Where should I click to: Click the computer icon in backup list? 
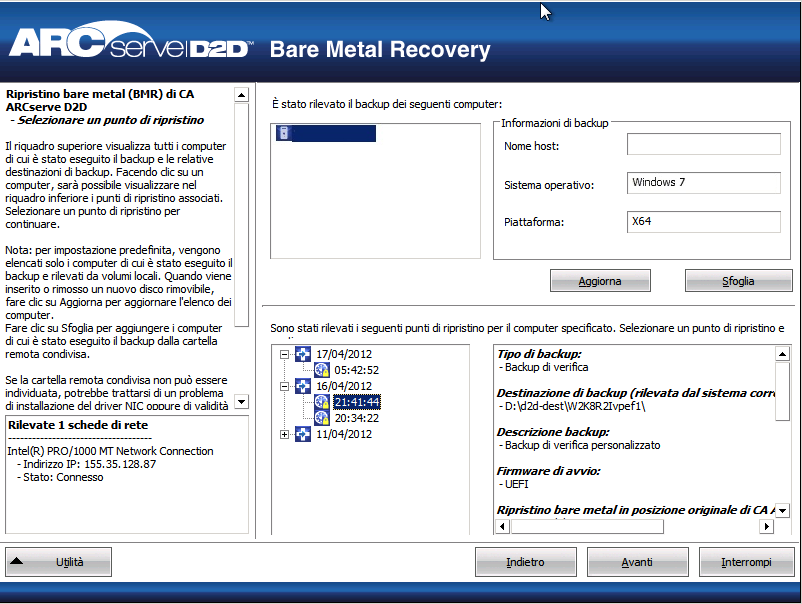(283, 133)
